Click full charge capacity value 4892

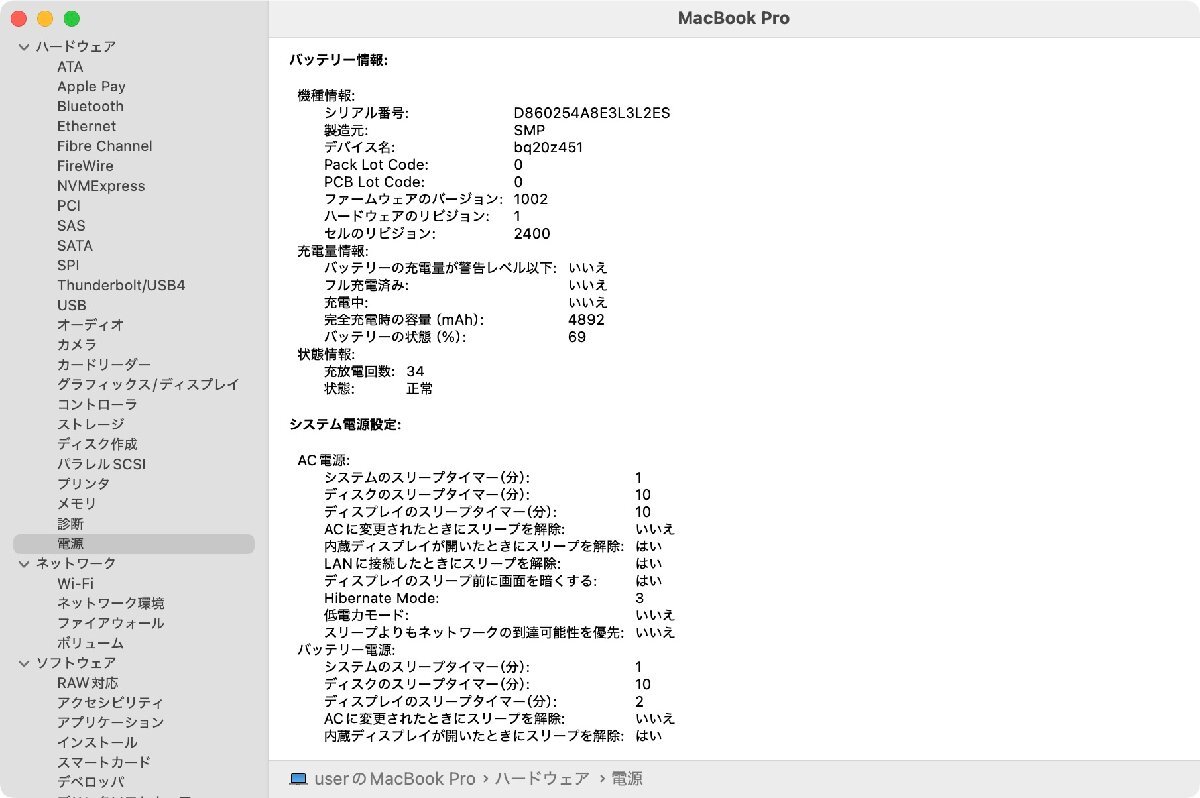pyautogui.click(x=586, y=320)
